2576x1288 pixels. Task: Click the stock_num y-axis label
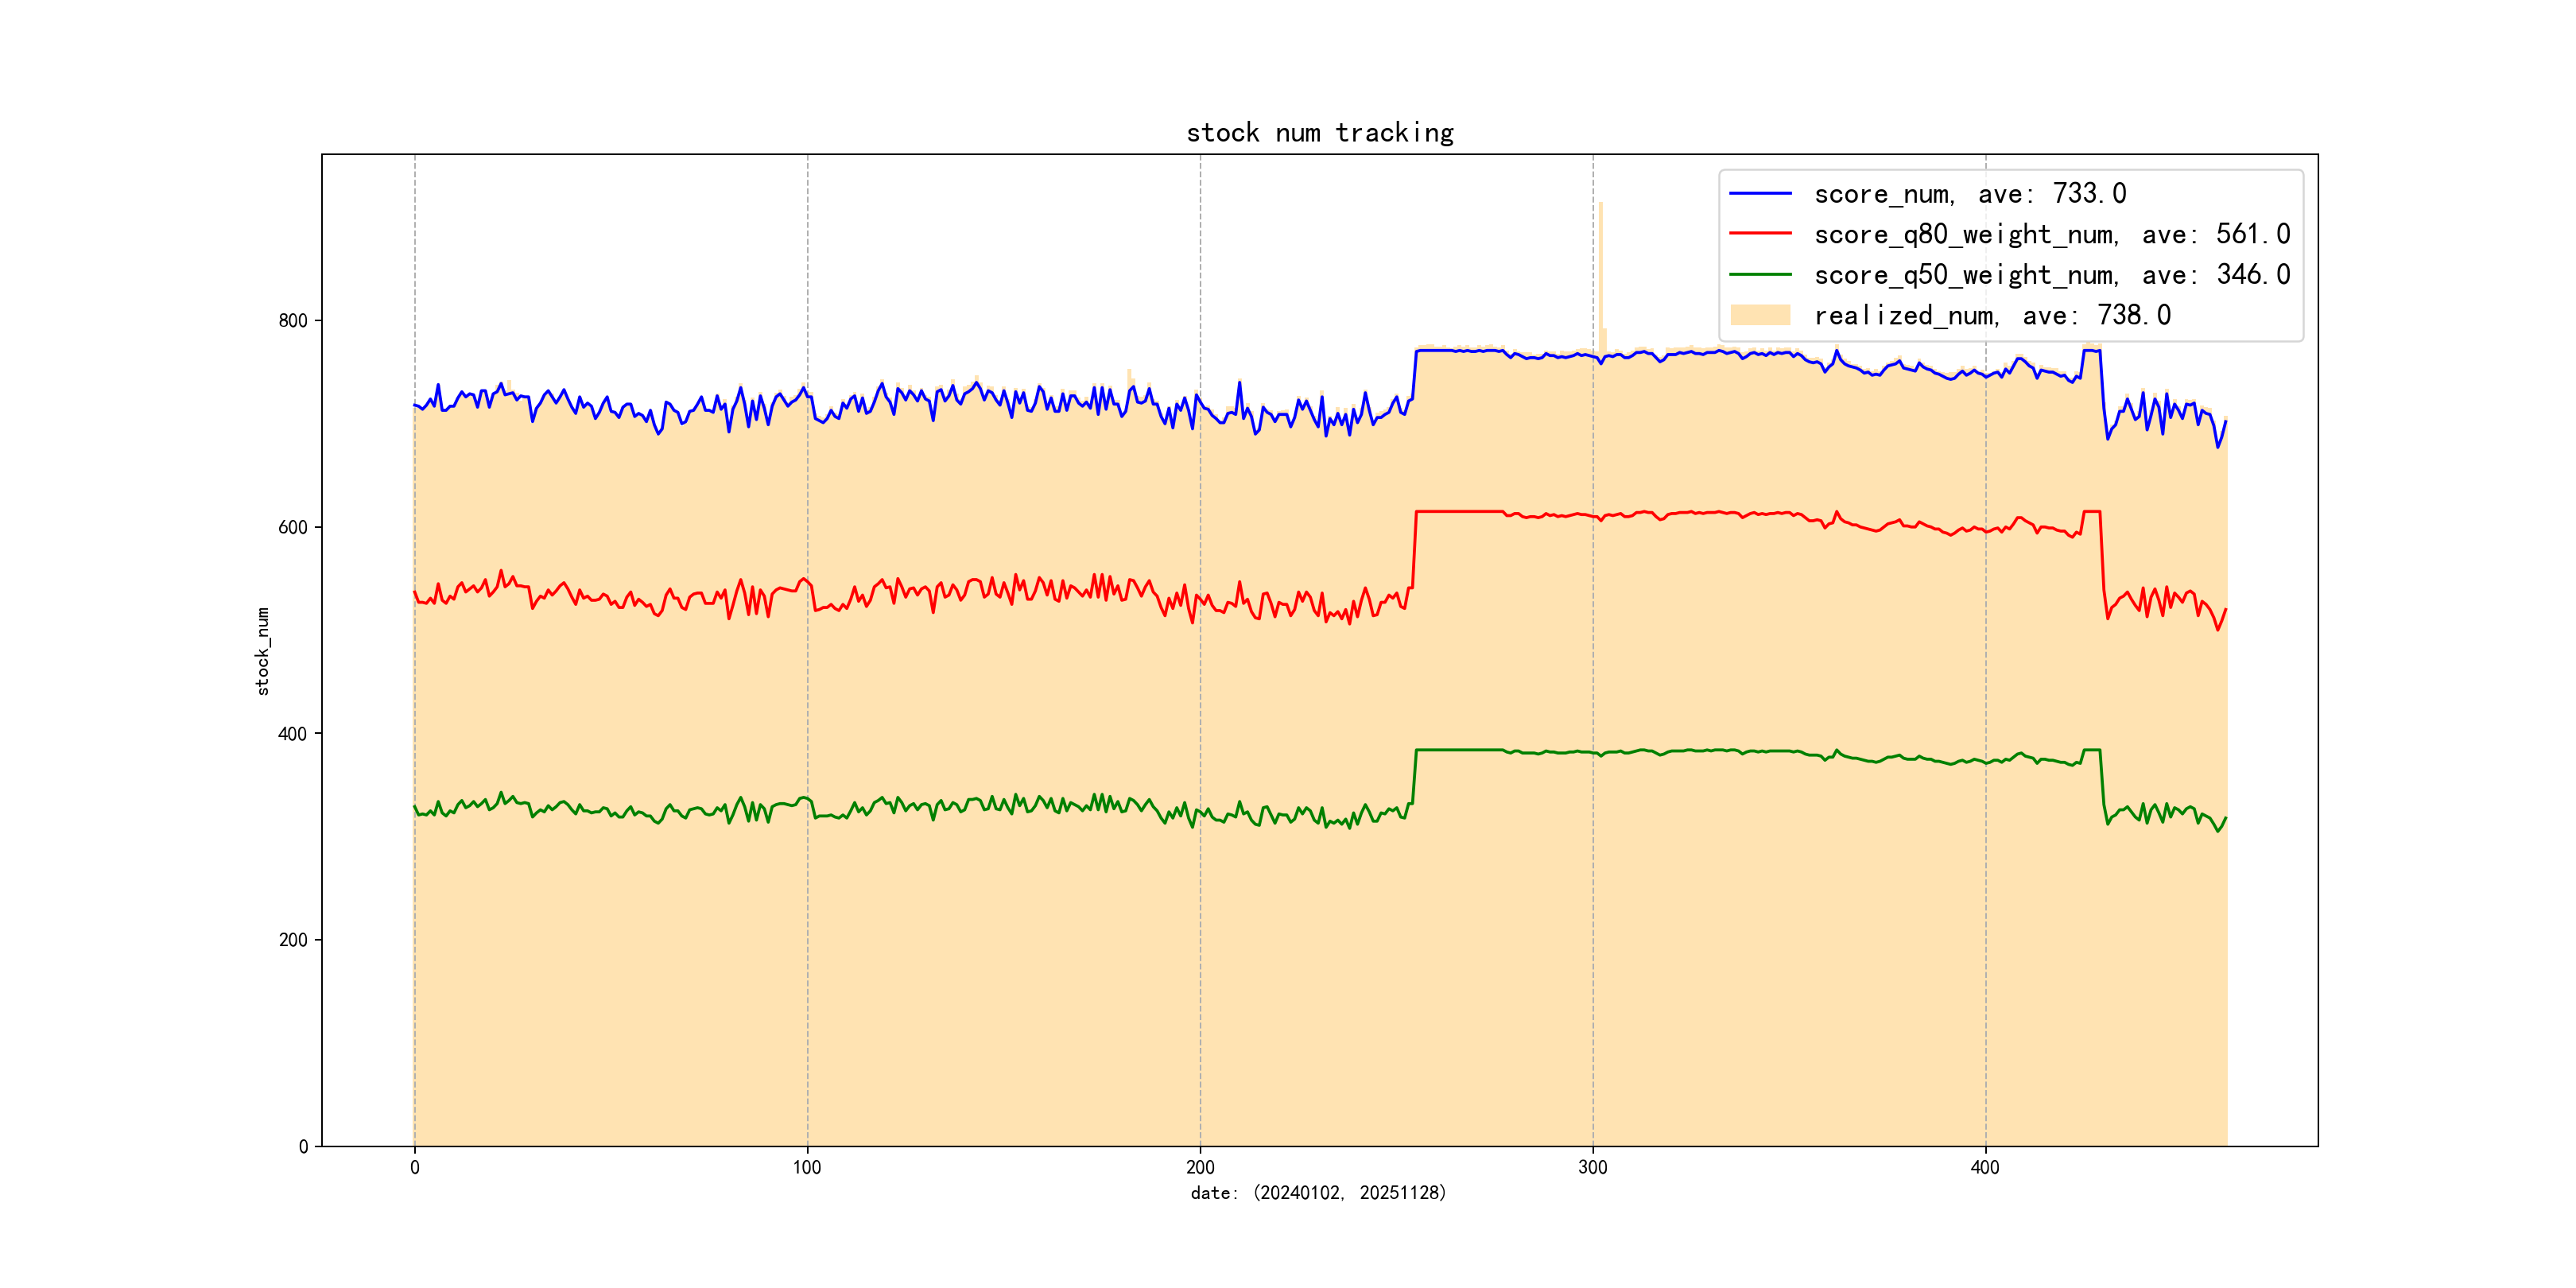point(263,650)
